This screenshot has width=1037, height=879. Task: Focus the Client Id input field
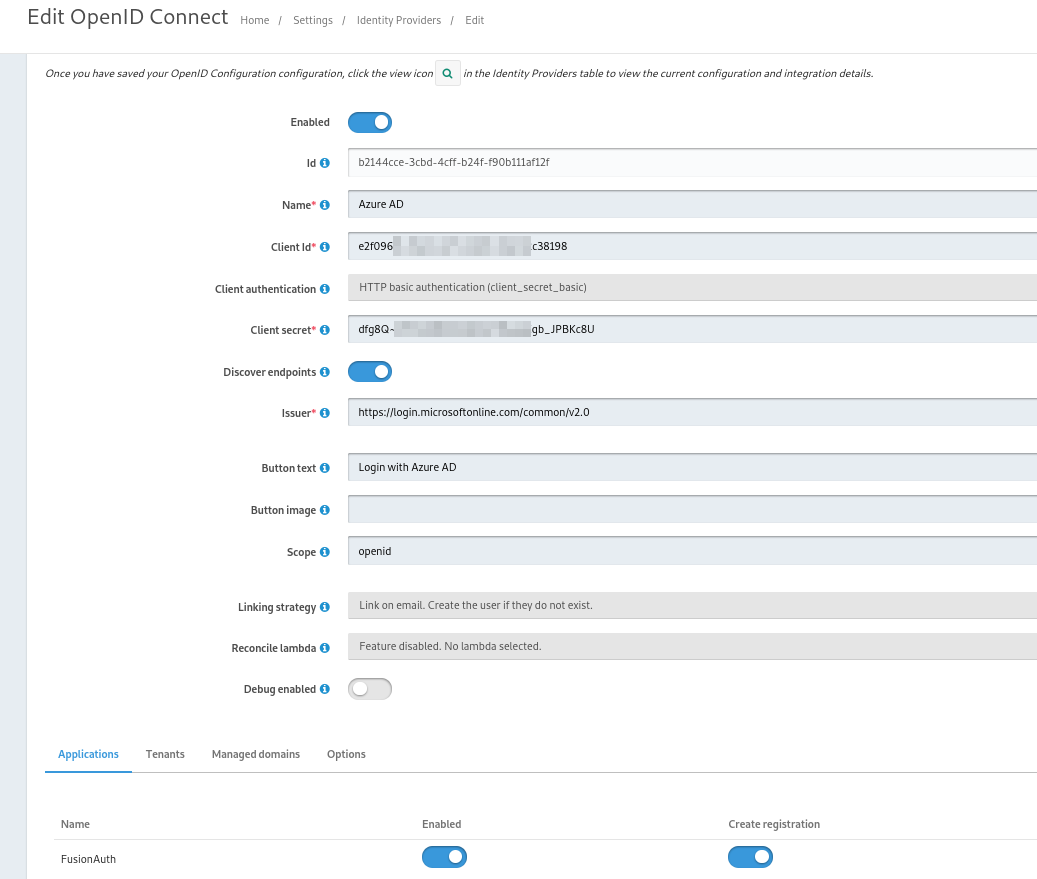click(x=692, y=246)
